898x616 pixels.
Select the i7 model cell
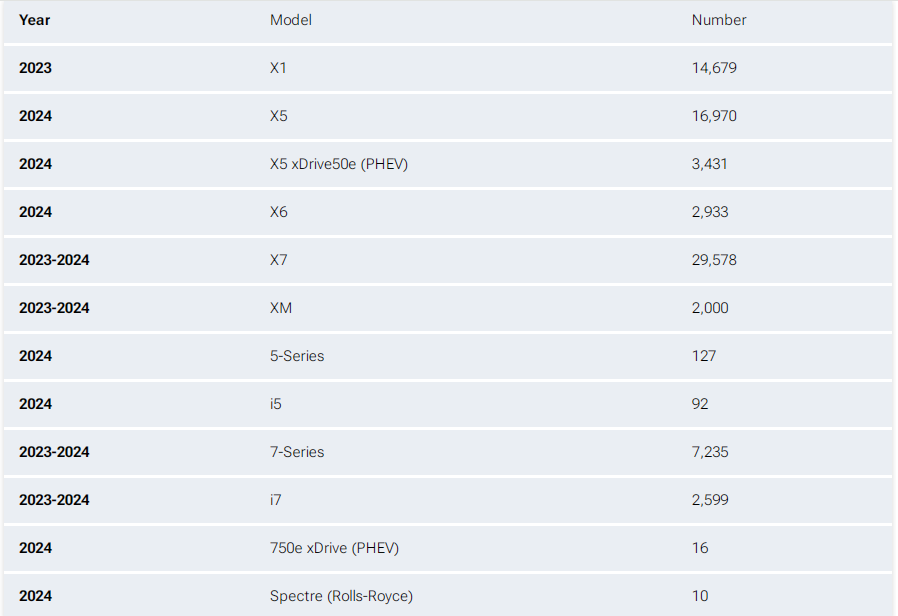coord(276,500)
